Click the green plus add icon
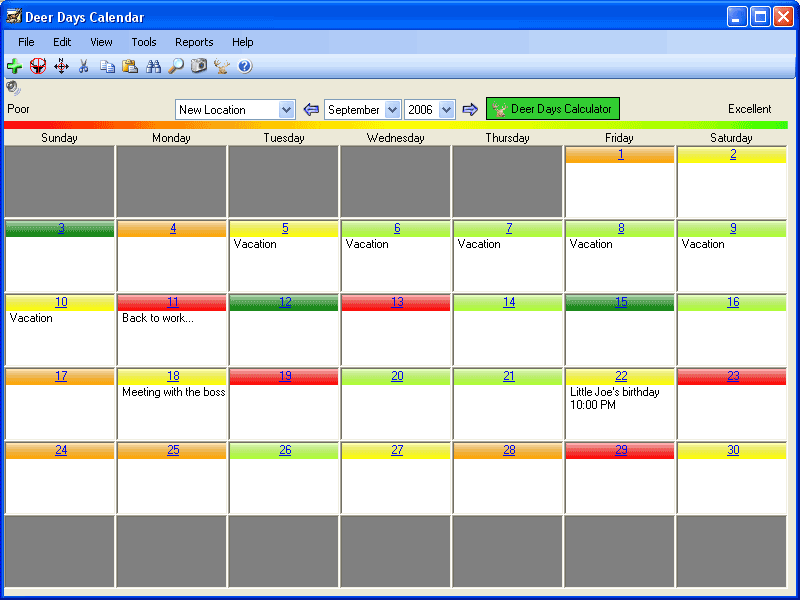Screen dimensions: 800x600 [14, 66]
